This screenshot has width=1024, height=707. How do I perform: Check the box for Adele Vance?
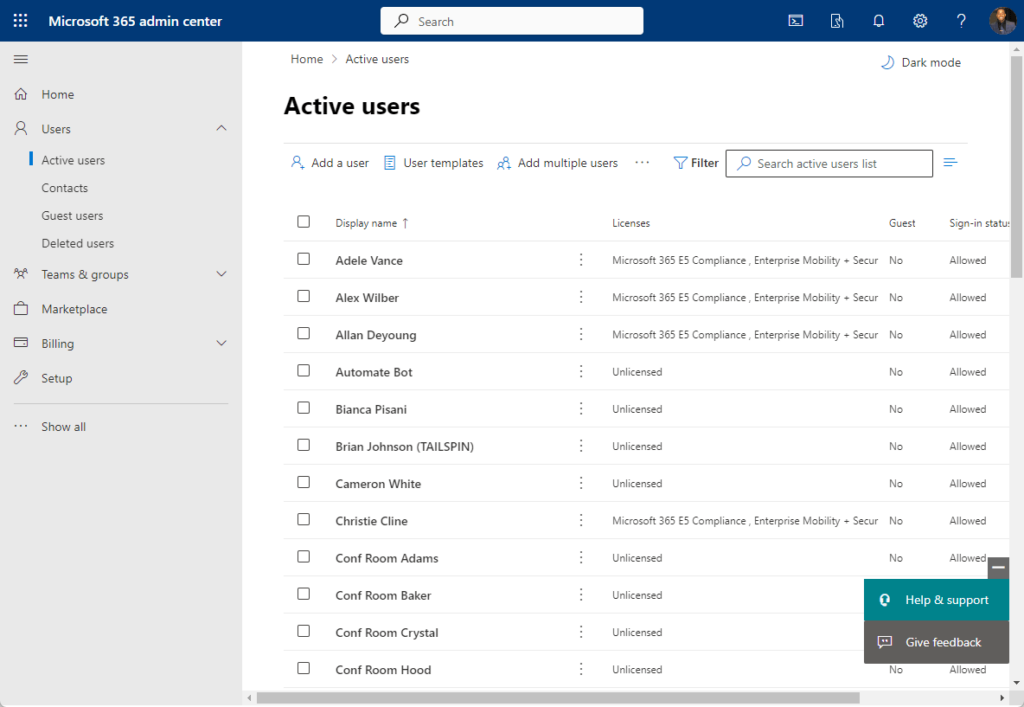[304, 259]
